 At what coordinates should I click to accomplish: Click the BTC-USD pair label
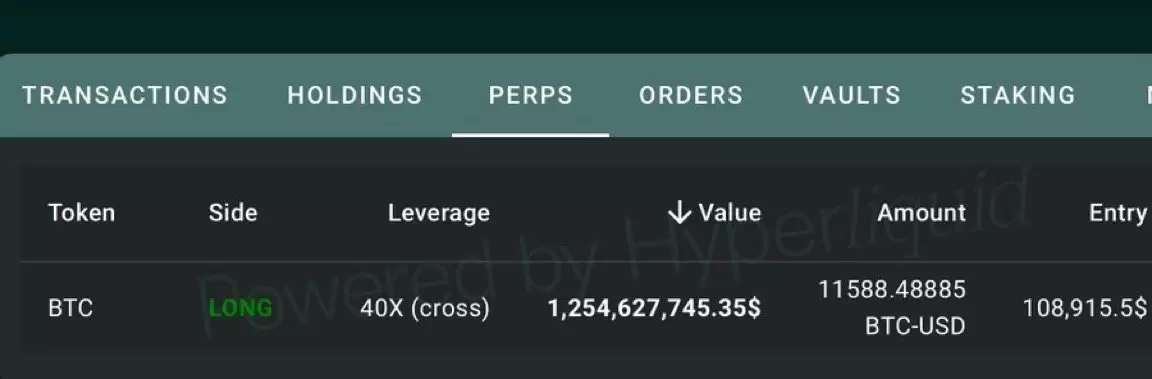tap(915, 326)
